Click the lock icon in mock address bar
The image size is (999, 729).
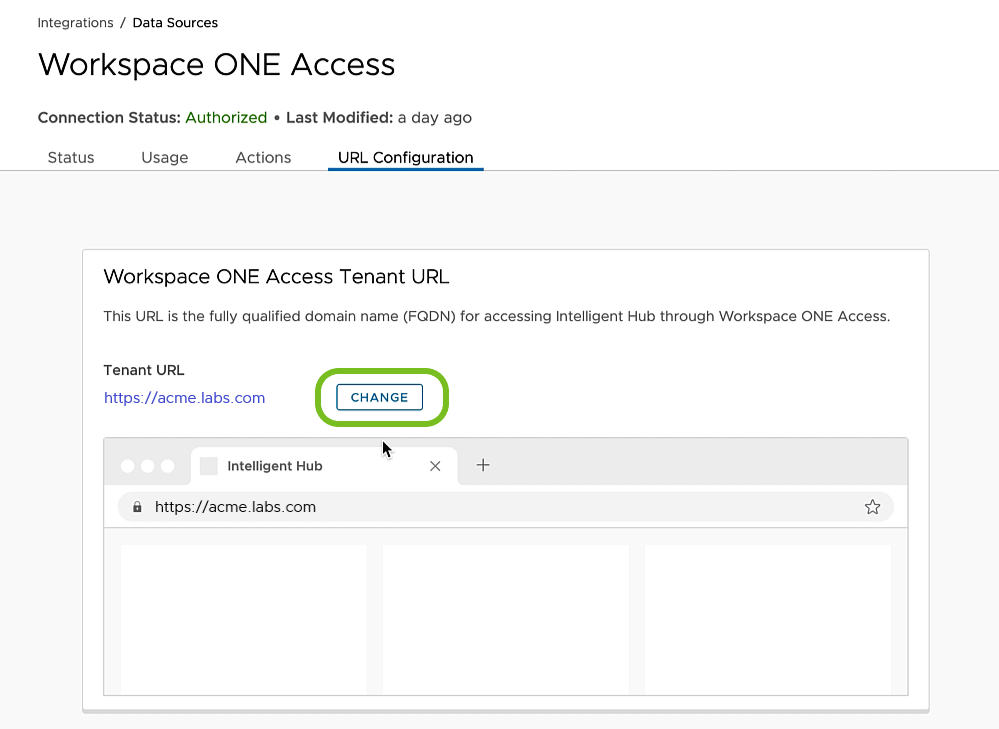tap(137, 507)
